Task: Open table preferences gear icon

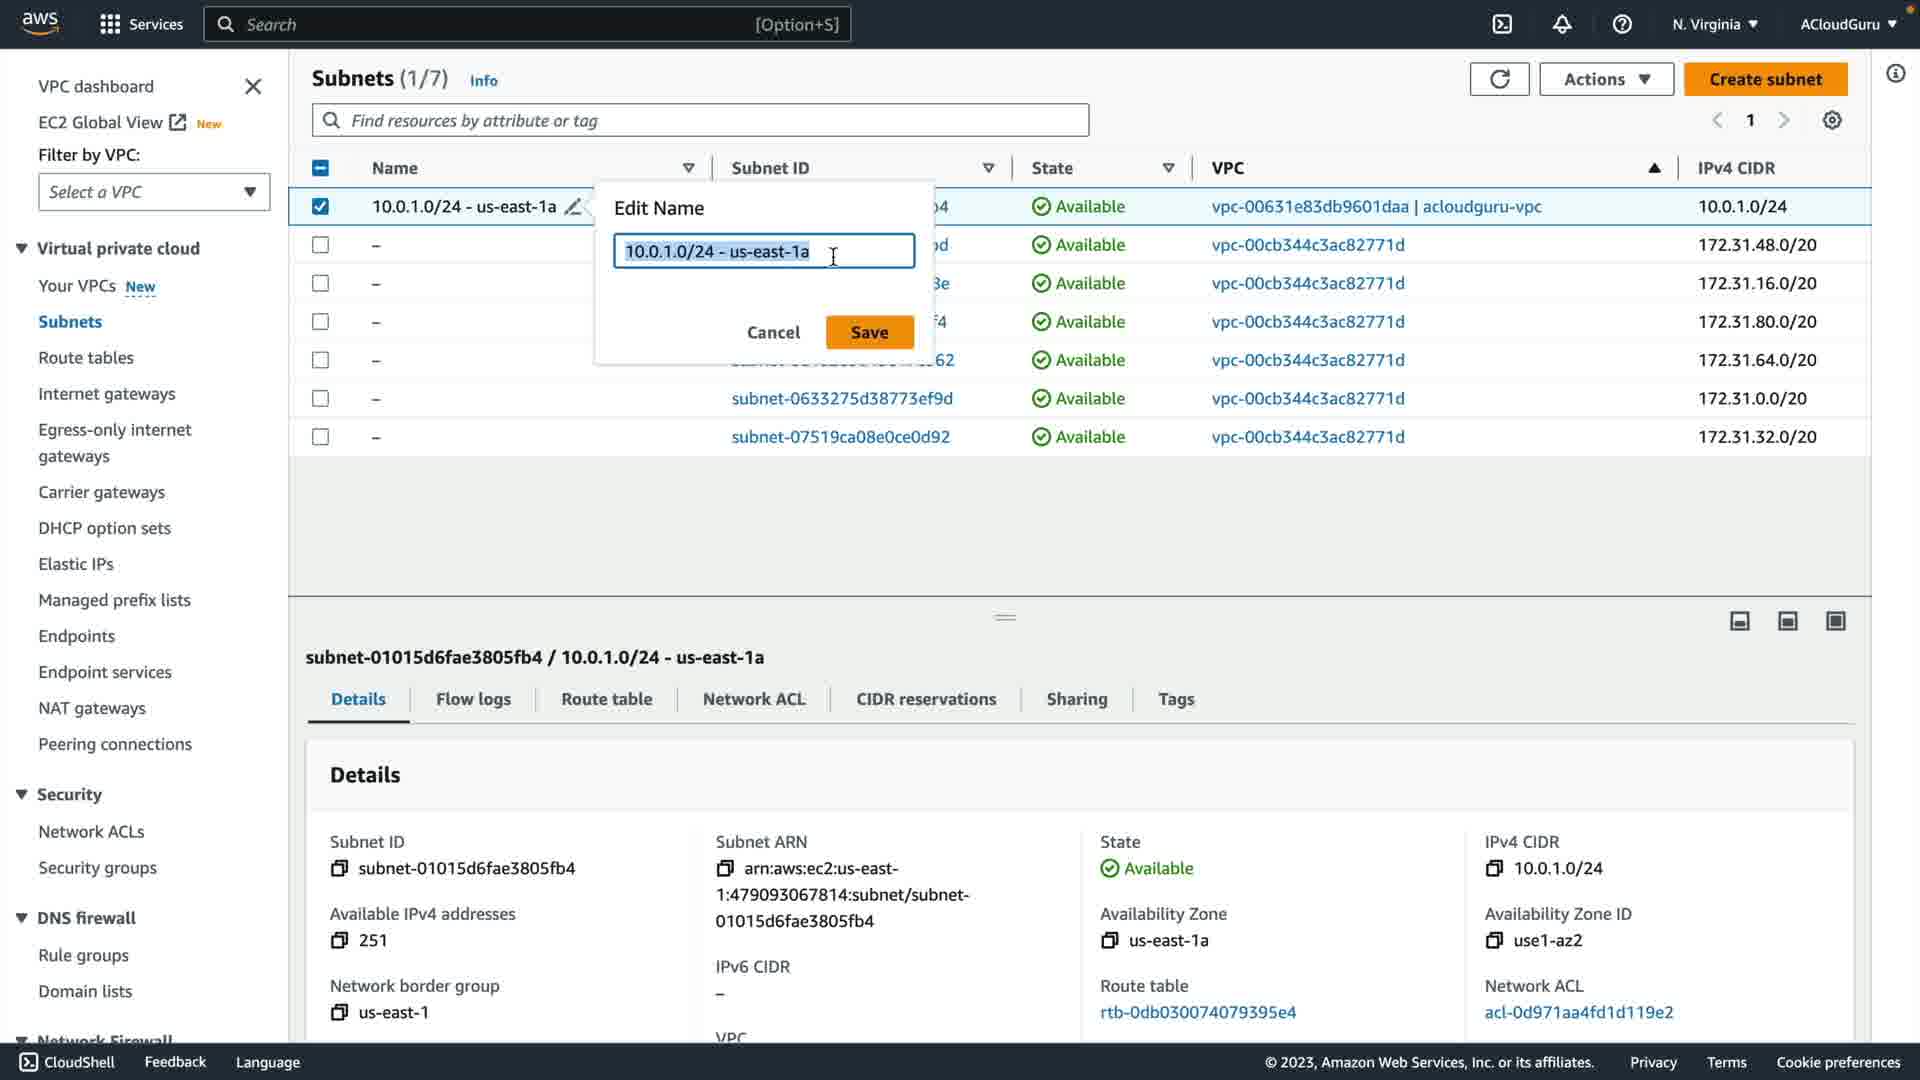Action: 1832,120
